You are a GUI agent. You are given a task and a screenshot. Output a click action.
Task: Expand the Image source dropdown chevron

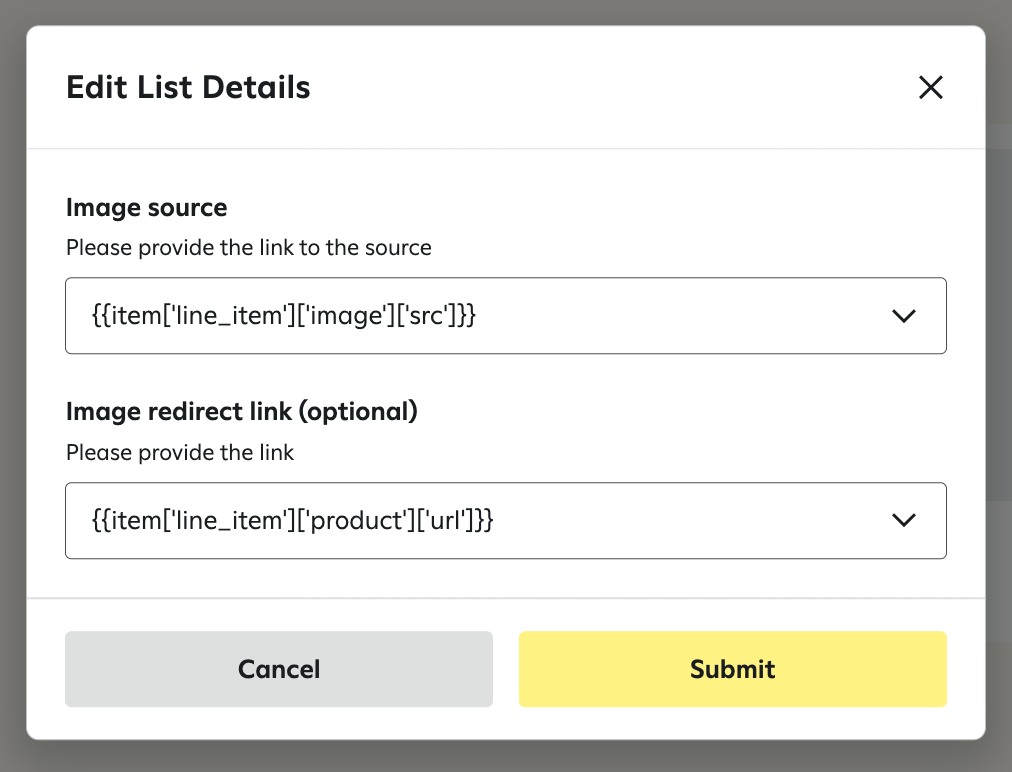click(x=903, y=316)
